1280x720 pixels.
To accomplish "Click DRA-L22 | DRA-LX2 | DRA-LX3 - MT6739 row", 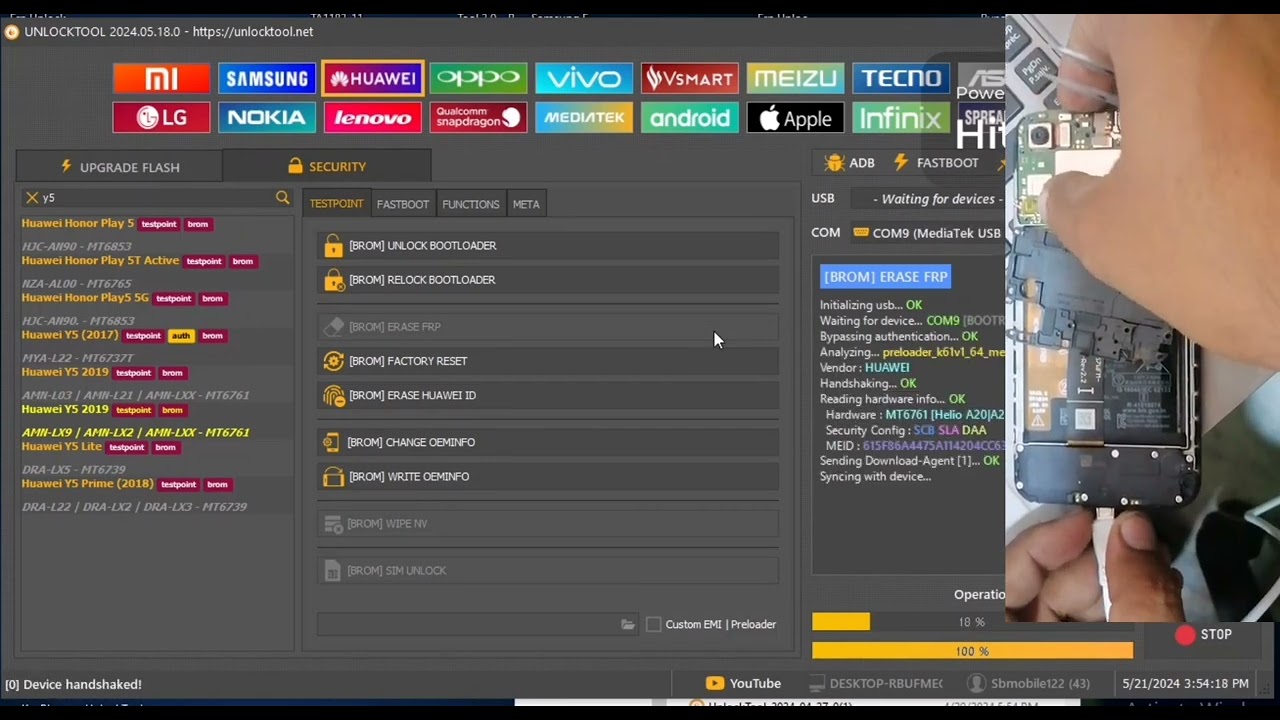I will click(134, 507).
